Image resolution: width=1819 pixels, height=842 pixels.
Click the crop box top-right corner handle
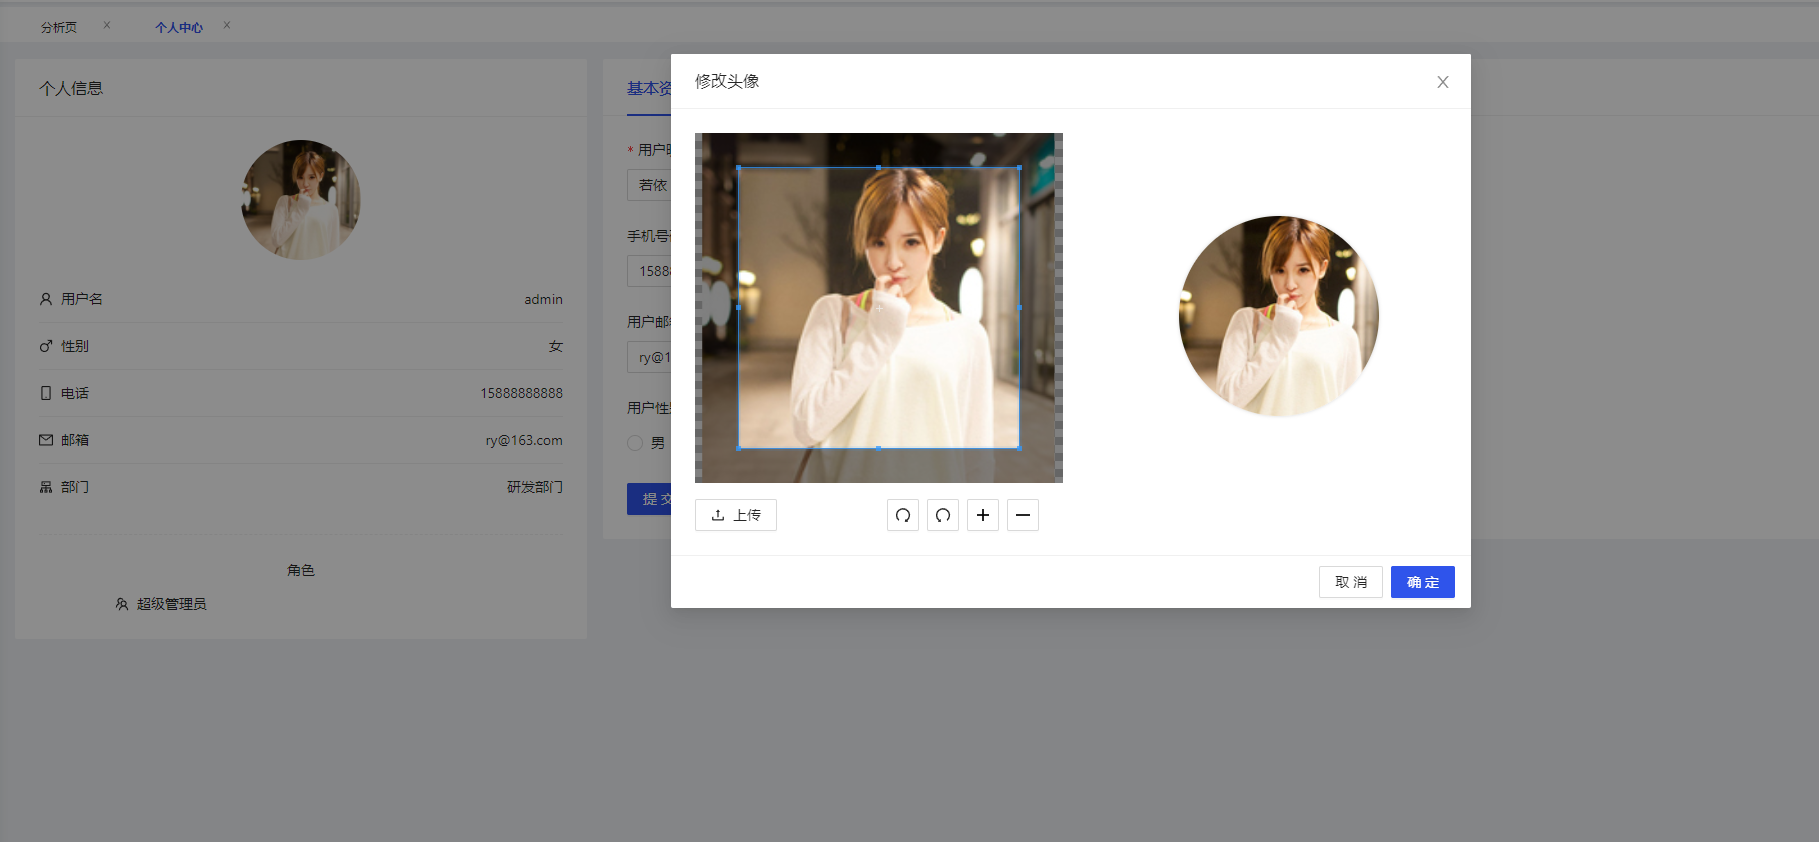[x=1019, y=168]
